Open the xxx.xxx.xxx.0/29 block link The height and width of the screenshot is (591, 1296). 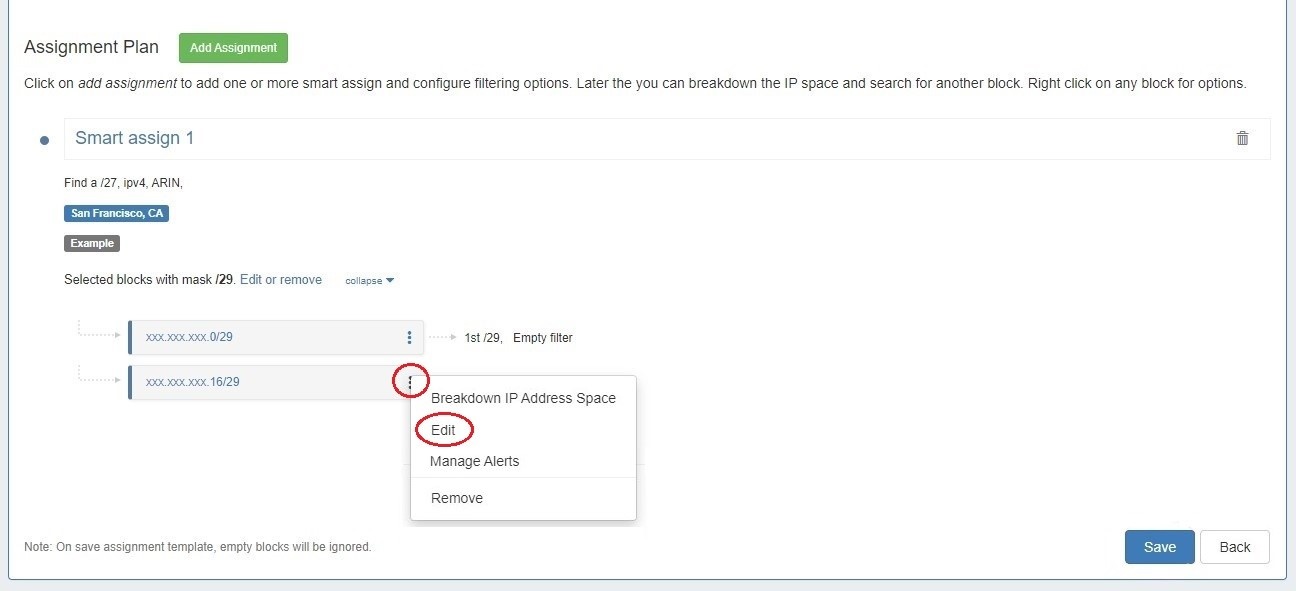(x=189, y=337)
